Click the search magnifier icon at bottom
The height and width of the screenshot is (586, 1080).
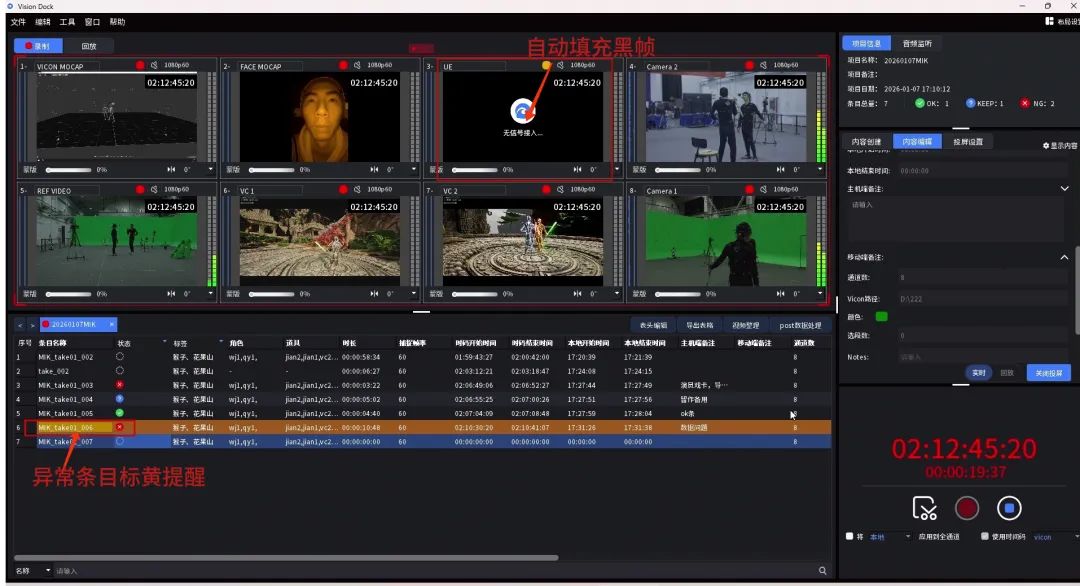[x=822, y=571]
